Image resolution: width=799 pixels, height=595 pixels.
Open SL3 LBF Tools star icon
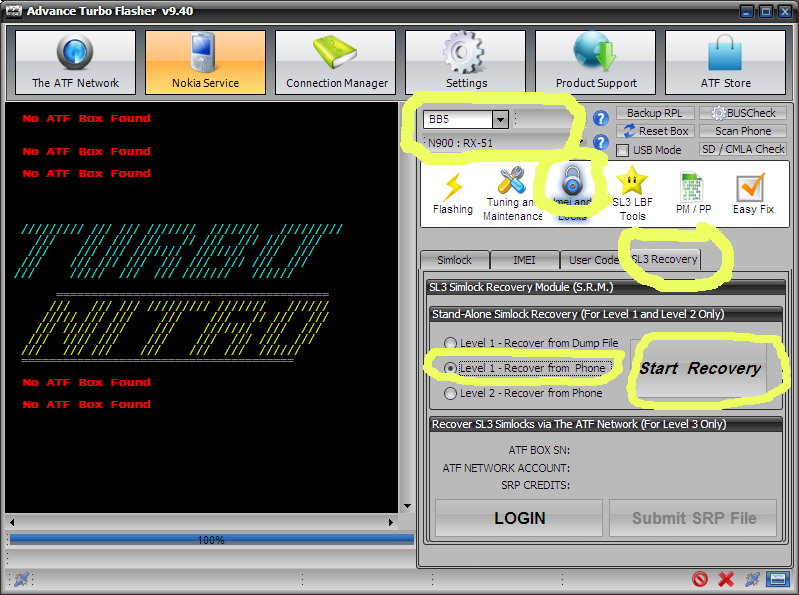coord(632,195)
